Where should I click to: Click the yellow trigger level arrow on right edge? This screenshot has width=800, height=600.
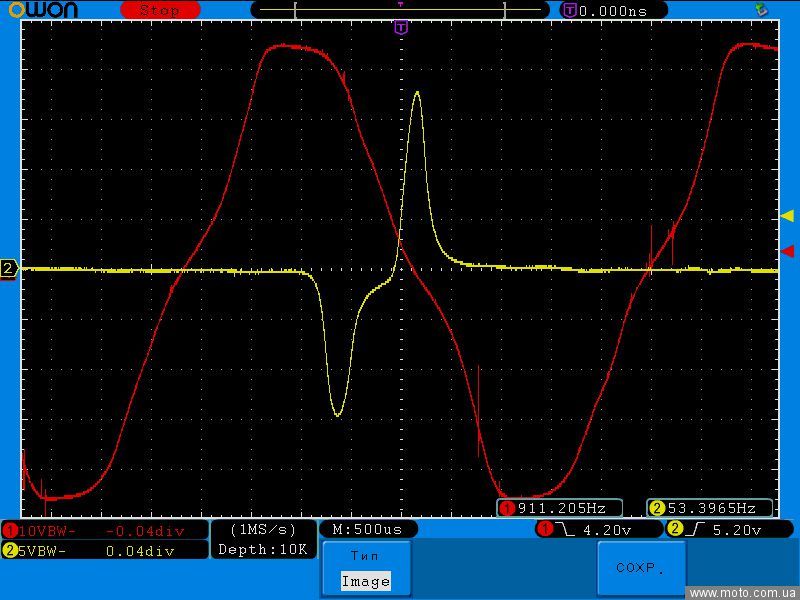[787, 216]
